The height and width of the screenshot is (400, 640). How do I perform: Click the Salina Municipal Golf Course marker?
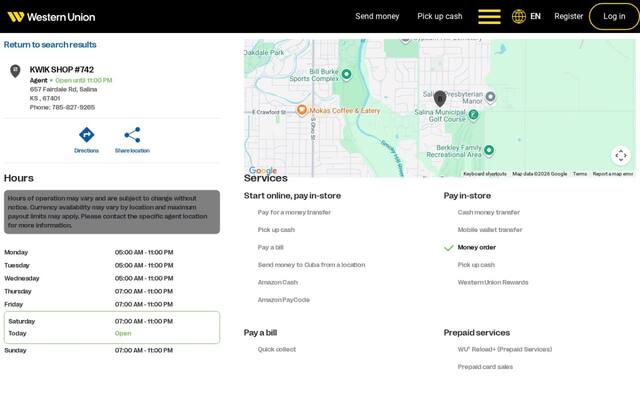tap(473, 115)
